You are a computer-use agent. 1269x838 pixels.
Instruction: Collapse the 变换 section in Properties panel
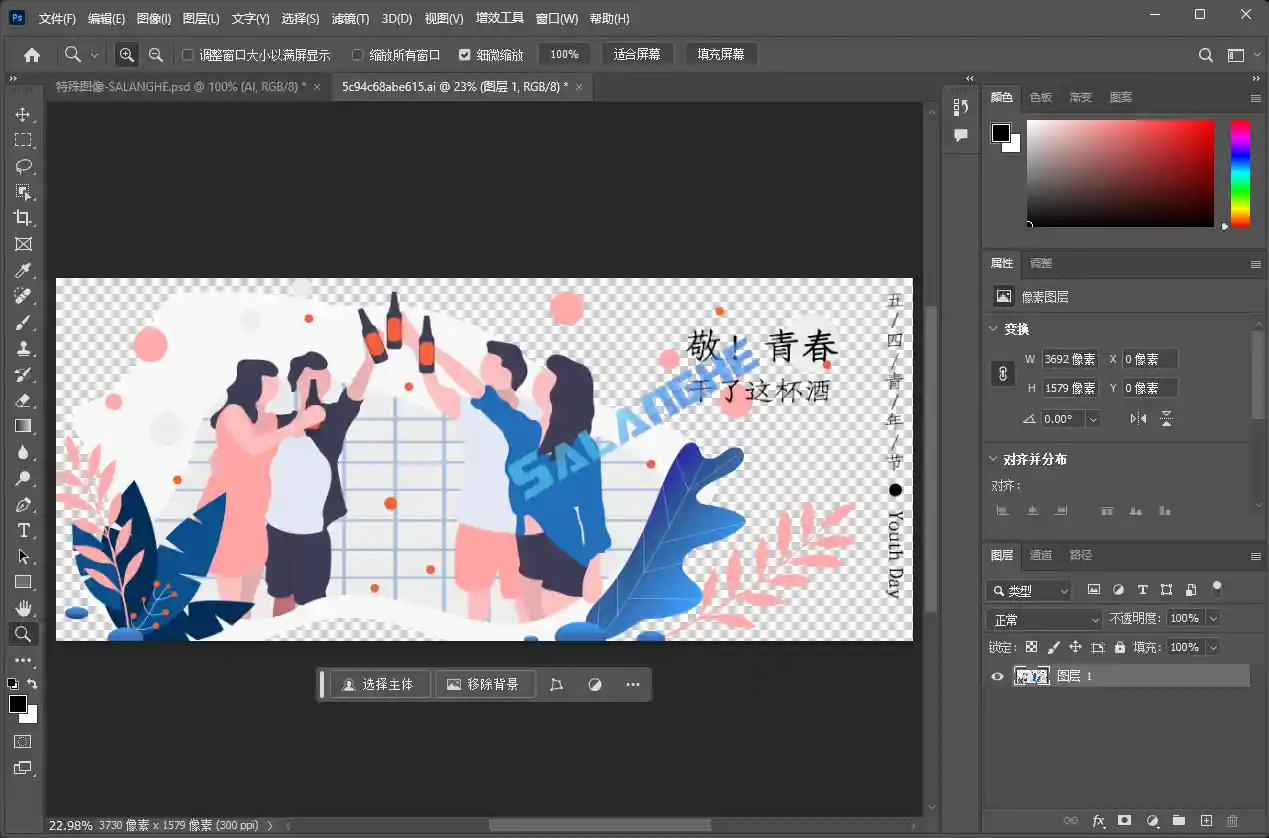[992, 328]
